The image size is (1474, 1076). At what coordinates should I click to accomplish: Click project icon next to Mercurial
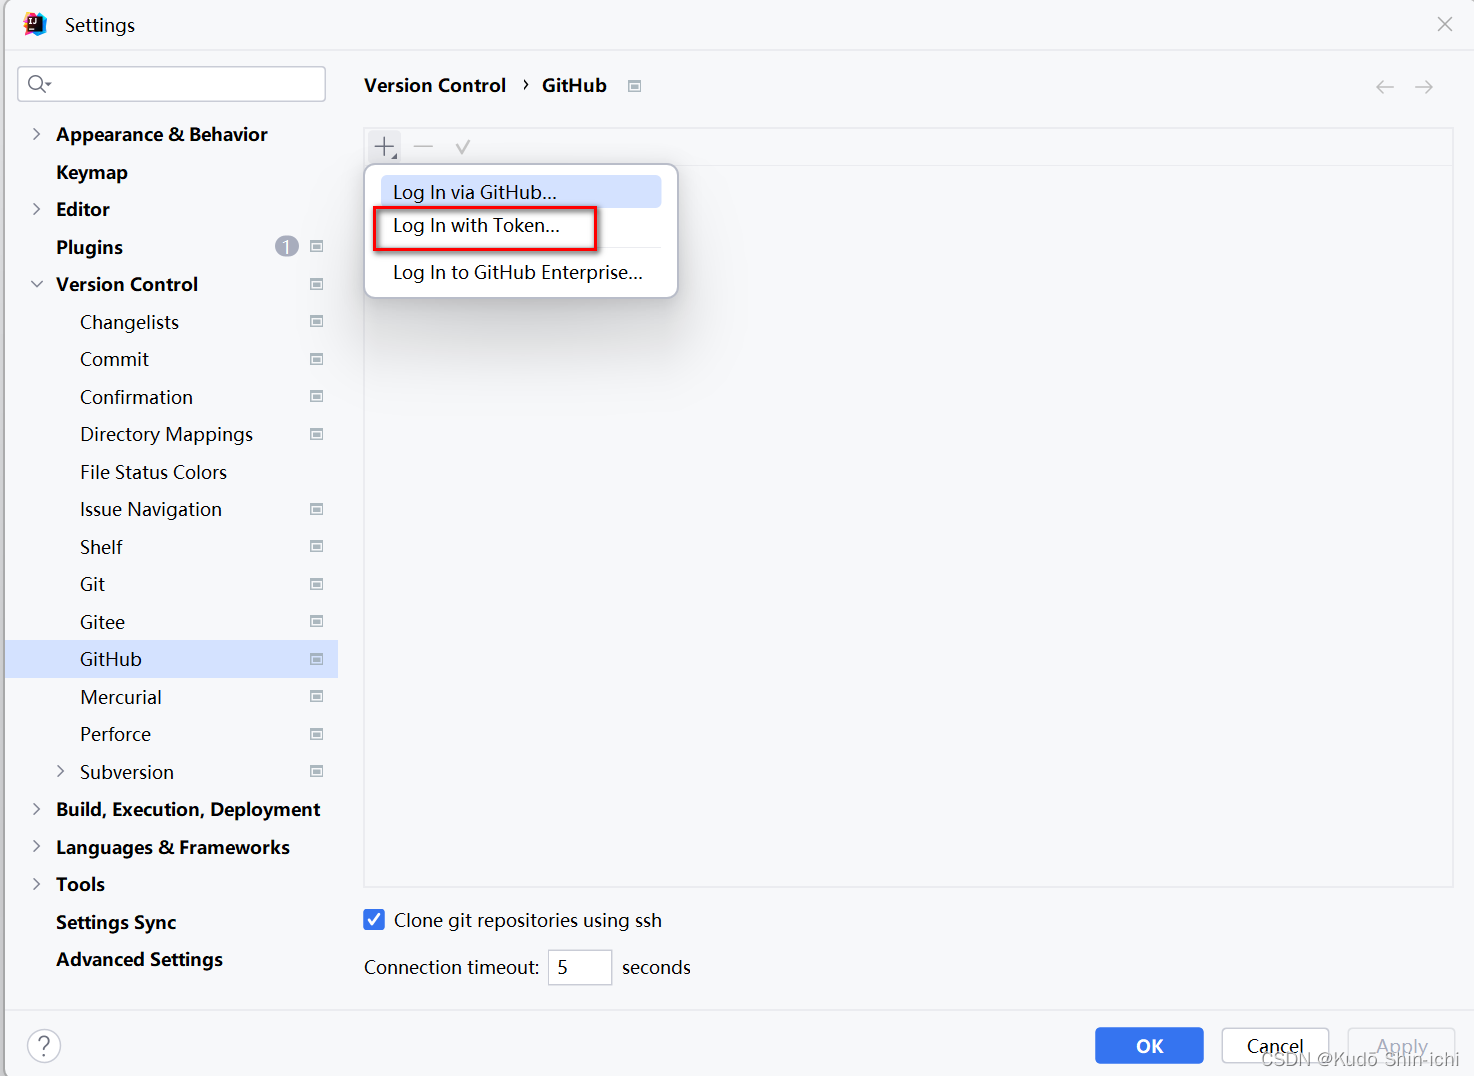pyautogui.click(x=317, y=696)
